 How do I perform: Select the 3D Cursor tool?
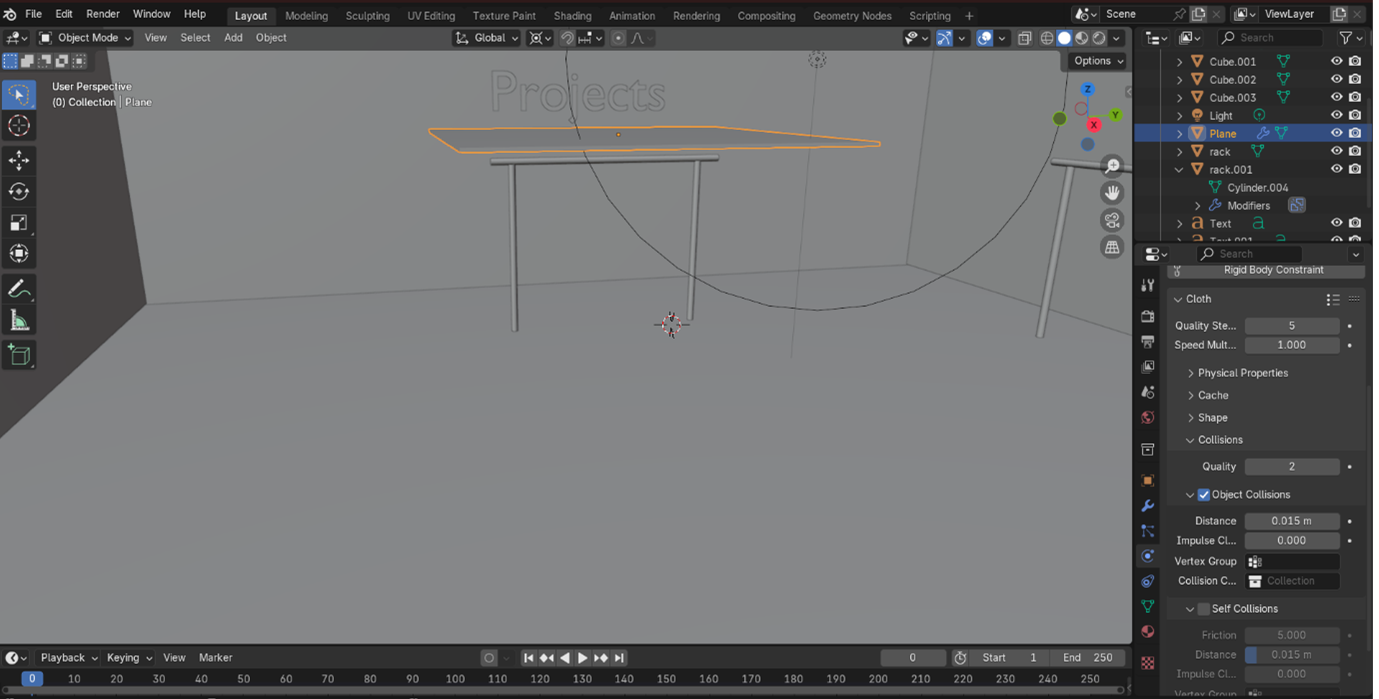19,125
